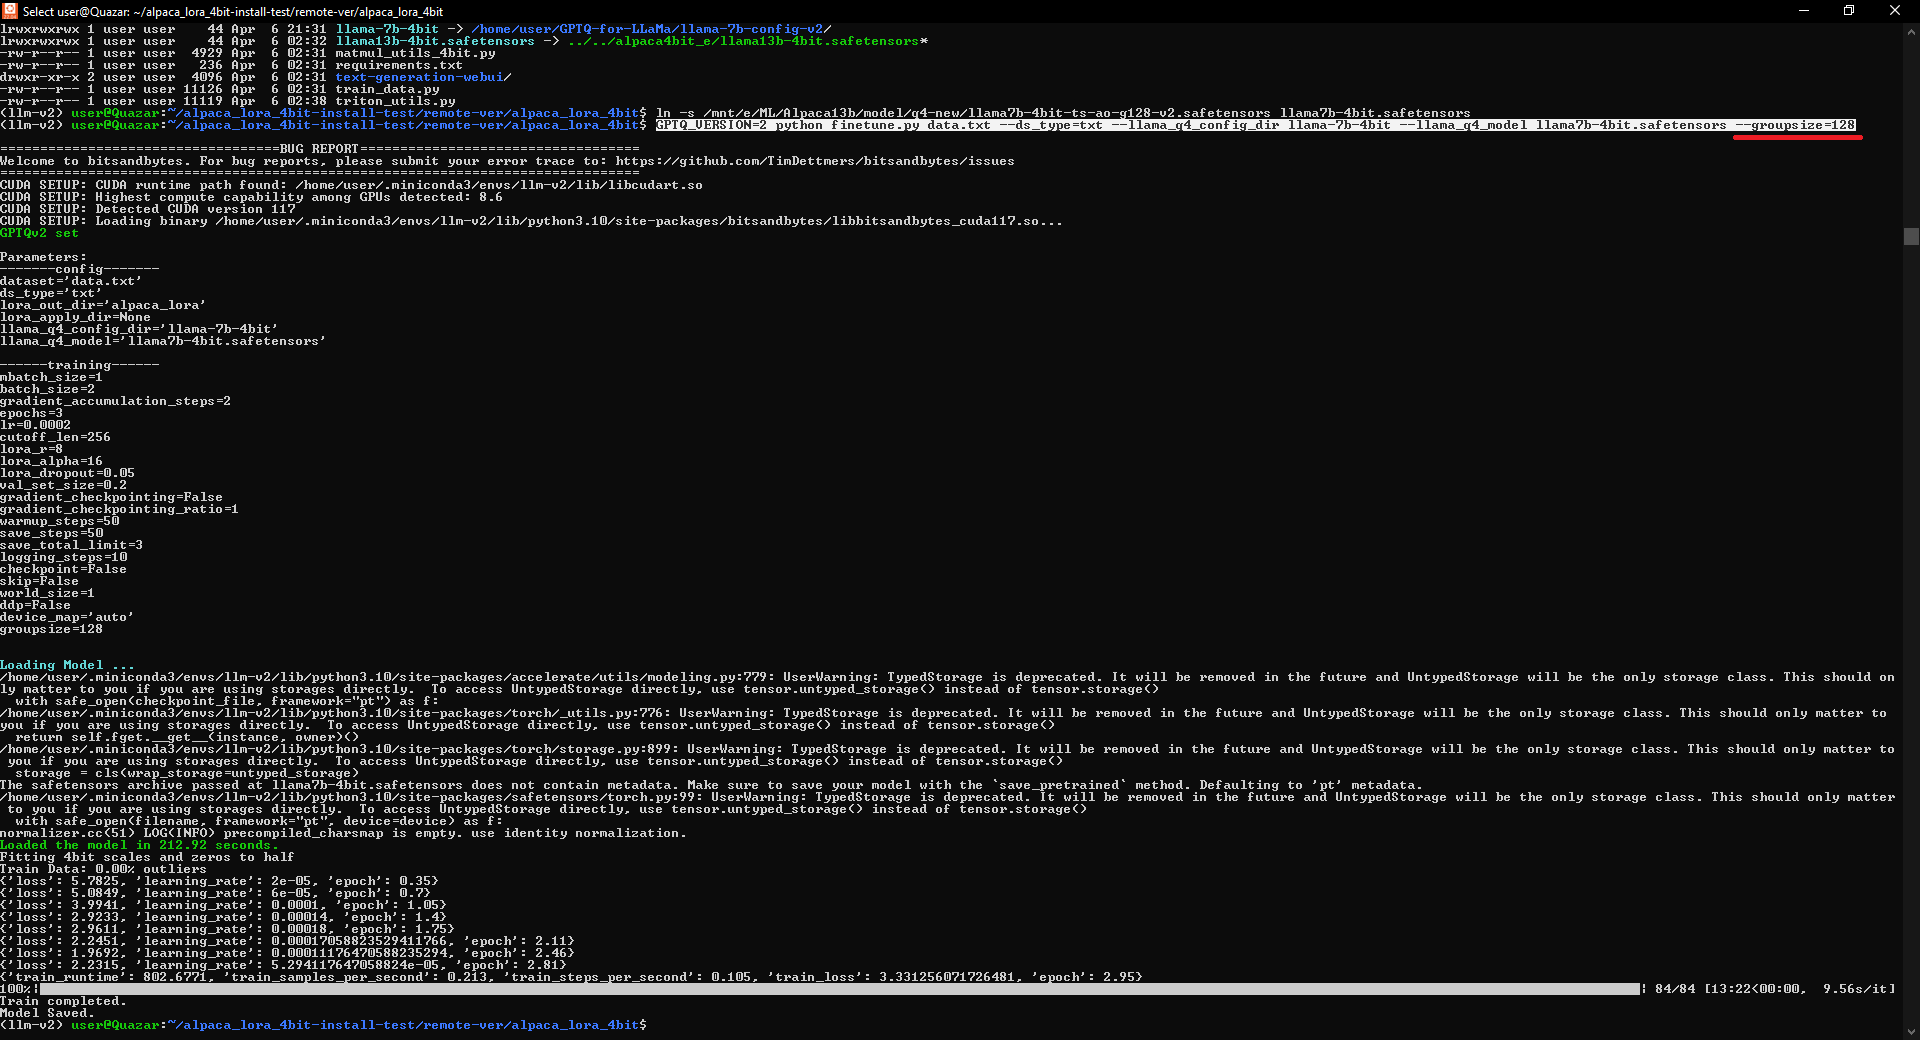1920x1040 pixels.
Task: Minimize the terminal window
Action: tap(1804, 10)
